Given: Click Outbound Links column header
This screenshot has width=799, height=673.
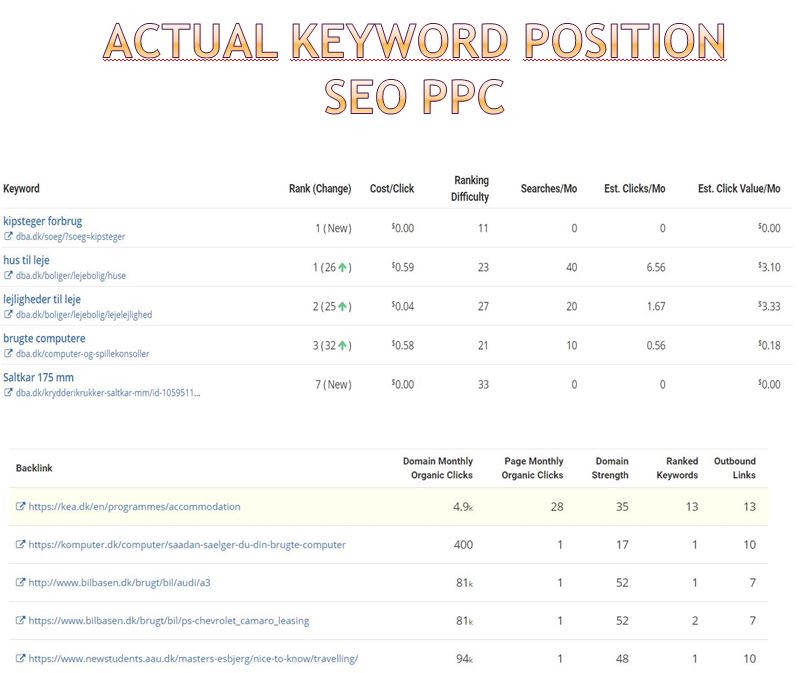Looking at the screenshot, I should pyautogui.click(x=734, y=468).
